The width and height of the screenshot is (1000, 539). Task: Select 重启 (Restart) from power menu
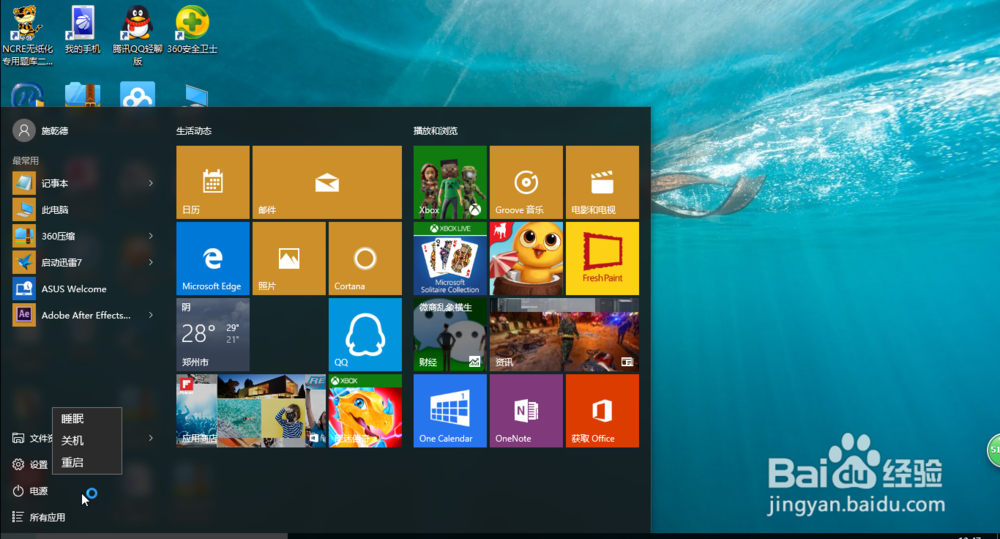[x=87, y=462]
